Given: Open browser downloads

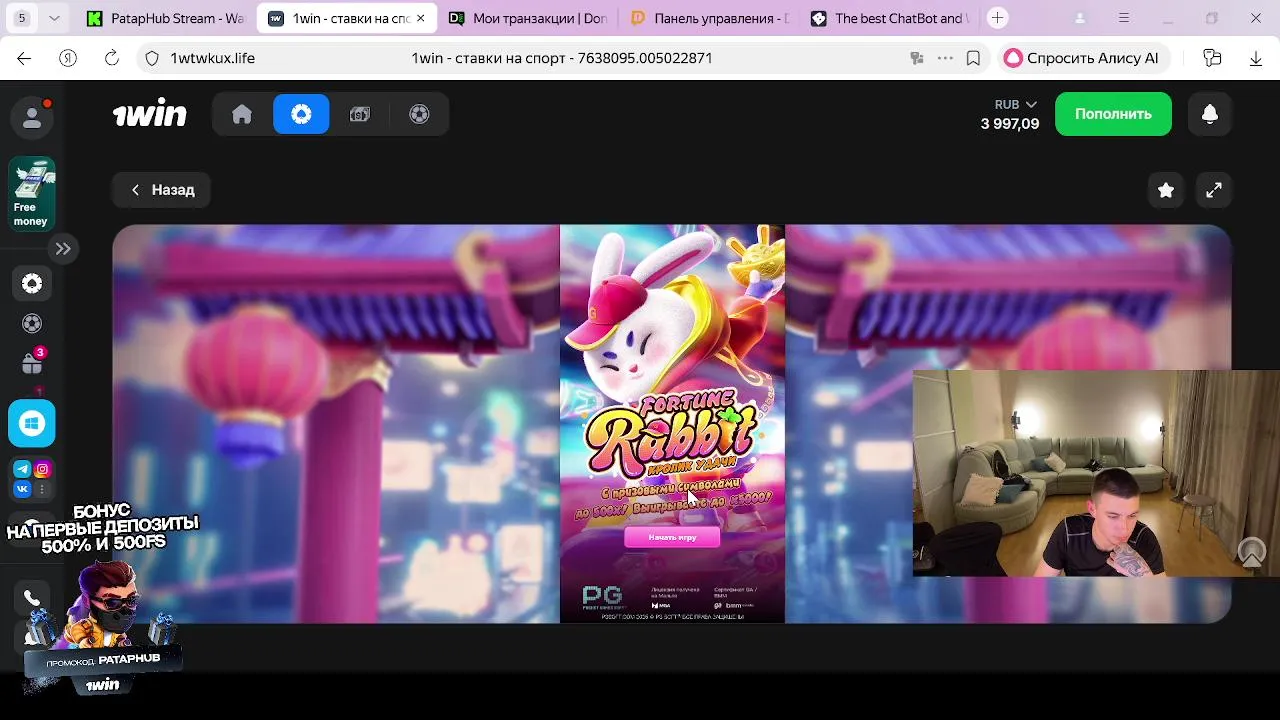Looking at the screenshot, I should click(x=1256, y=58).
